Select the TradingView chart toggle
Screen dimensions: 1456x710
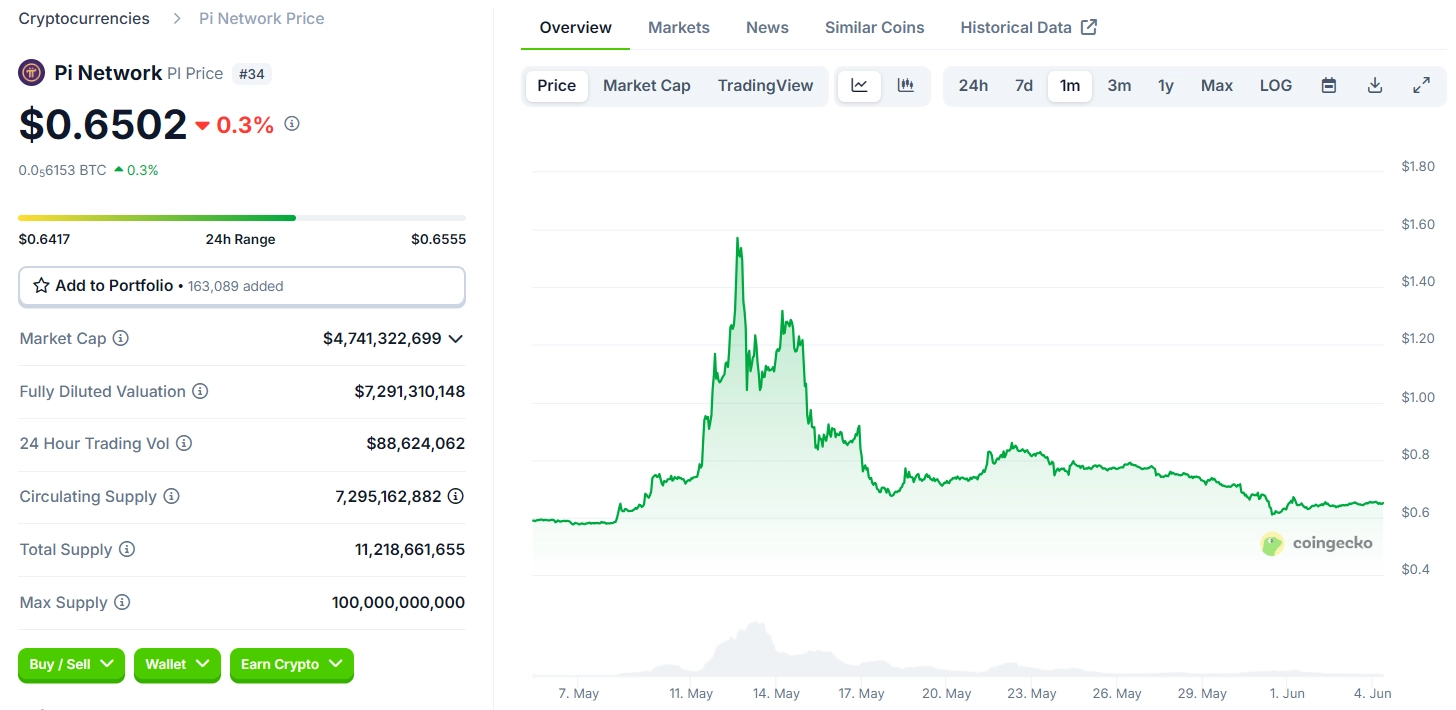pos(766,86)
